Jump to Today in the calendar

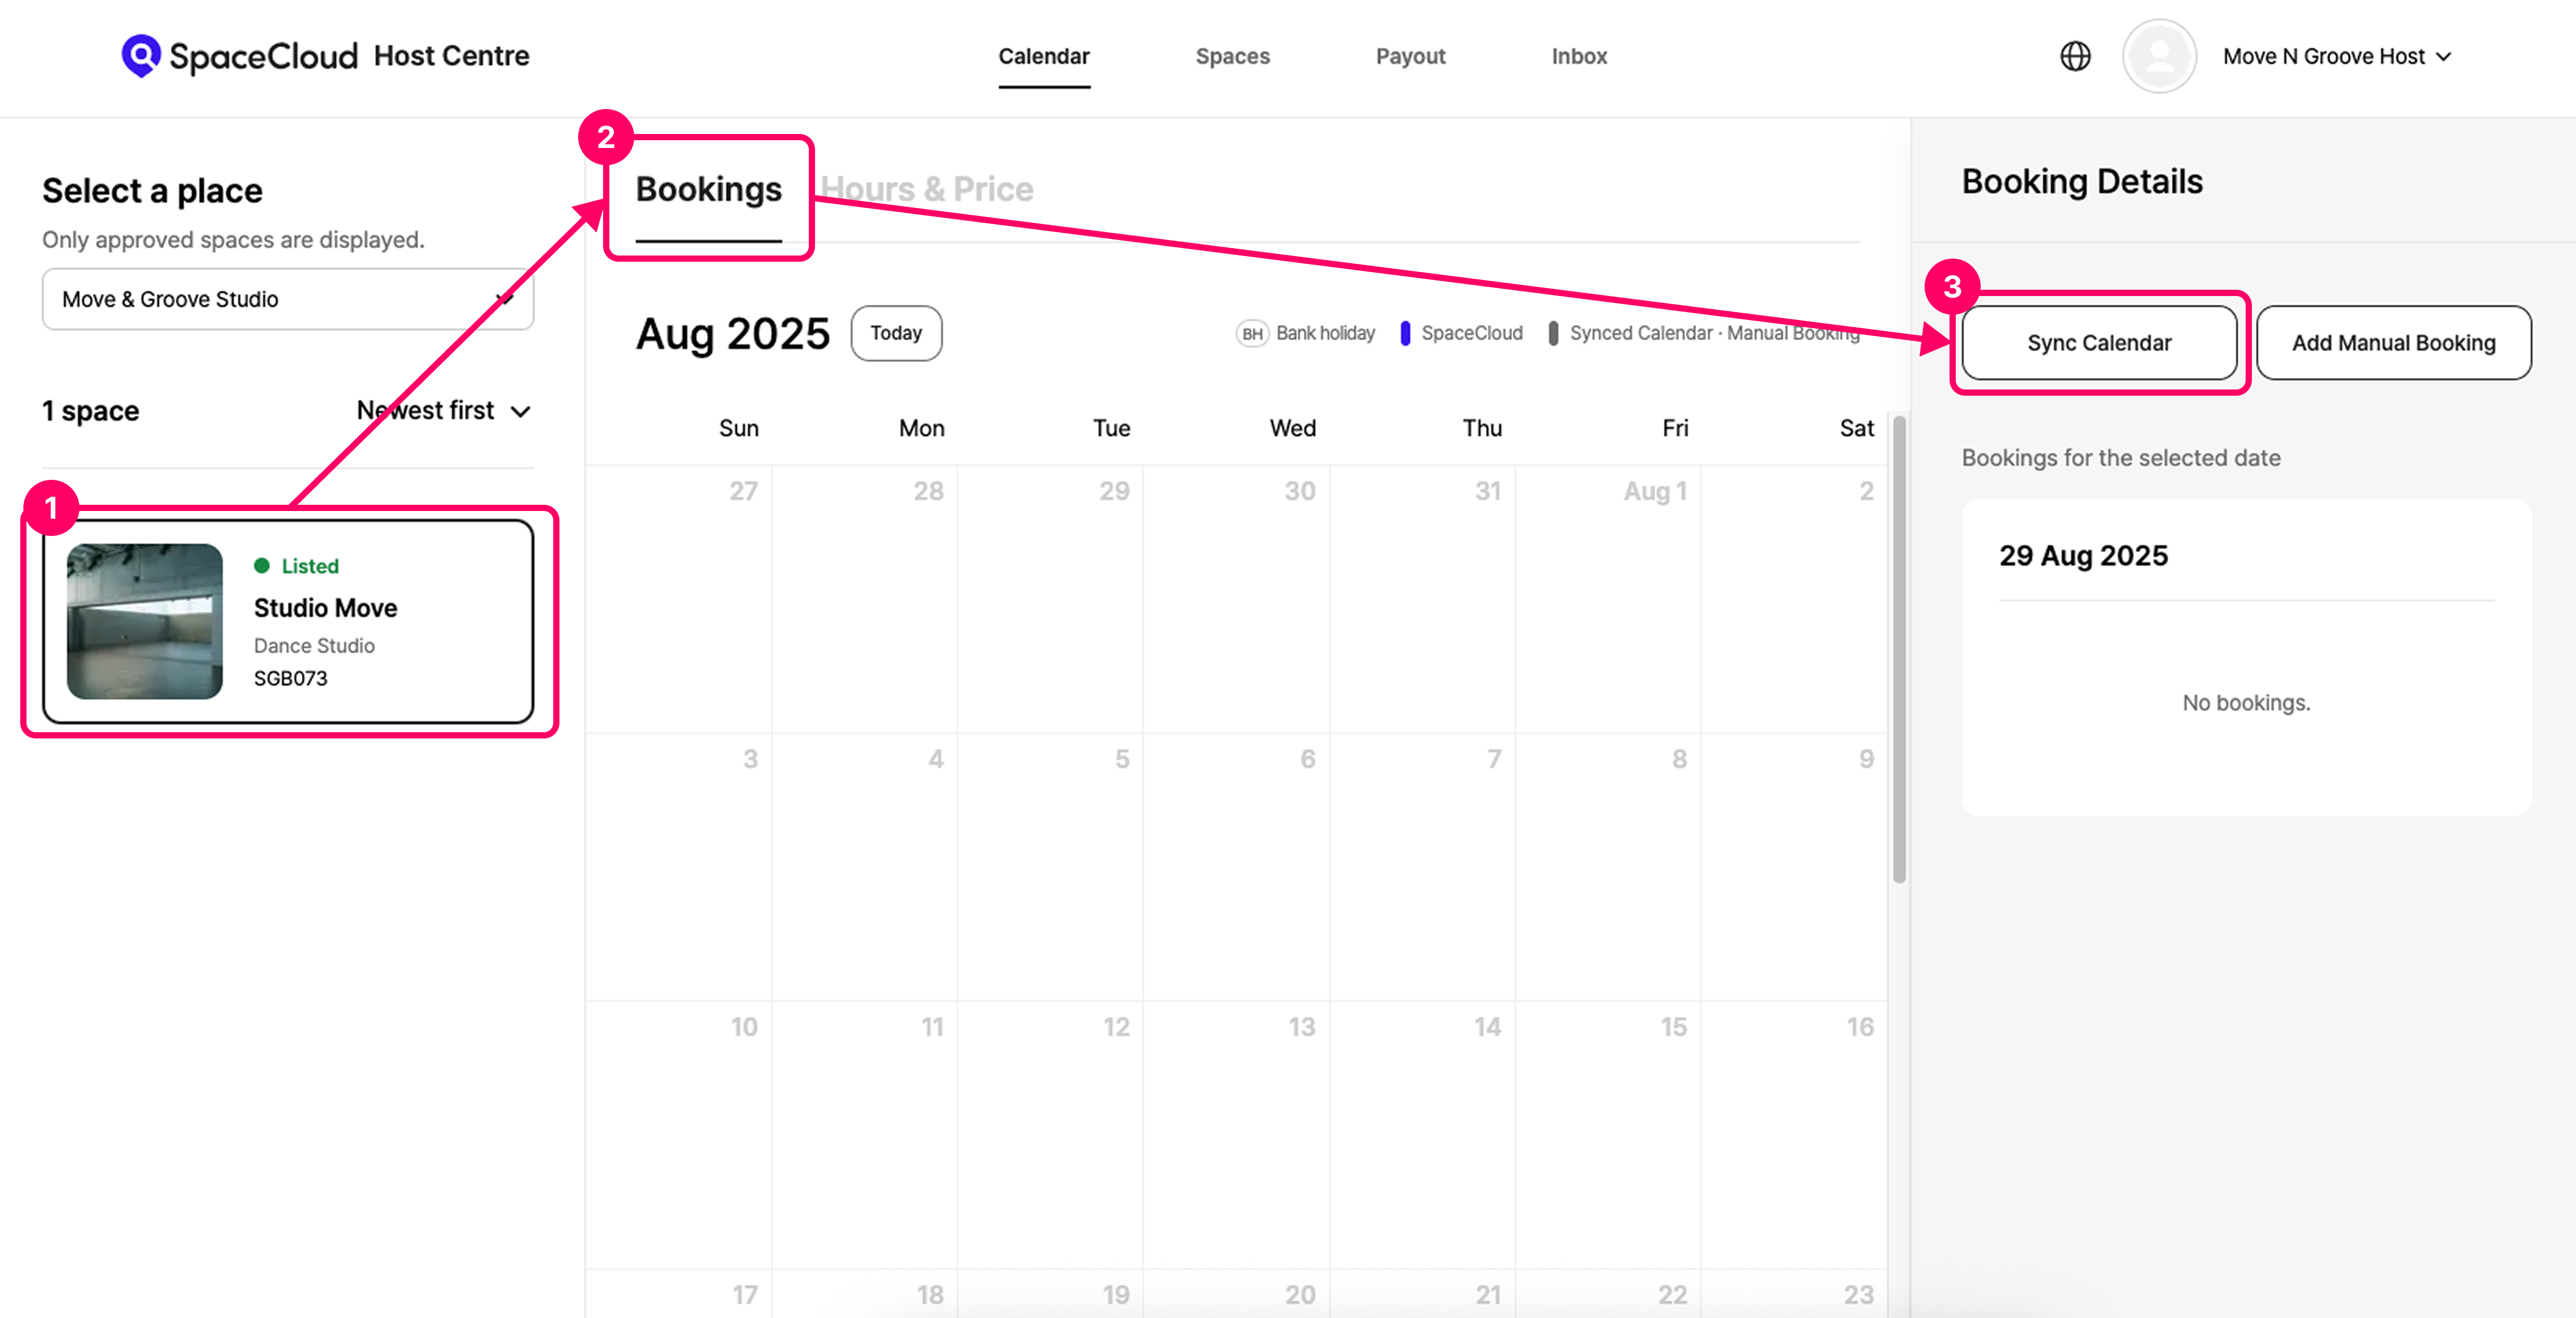[x=895, y=333]
